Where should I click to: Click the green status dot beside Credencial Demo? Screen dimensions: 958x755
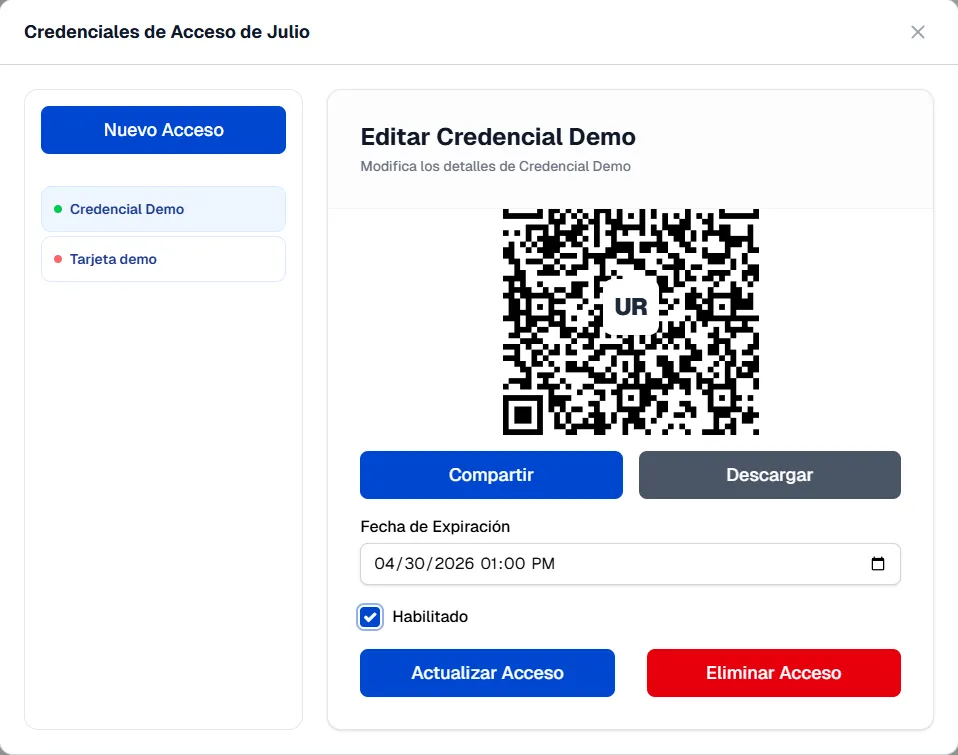pos(58,209)
